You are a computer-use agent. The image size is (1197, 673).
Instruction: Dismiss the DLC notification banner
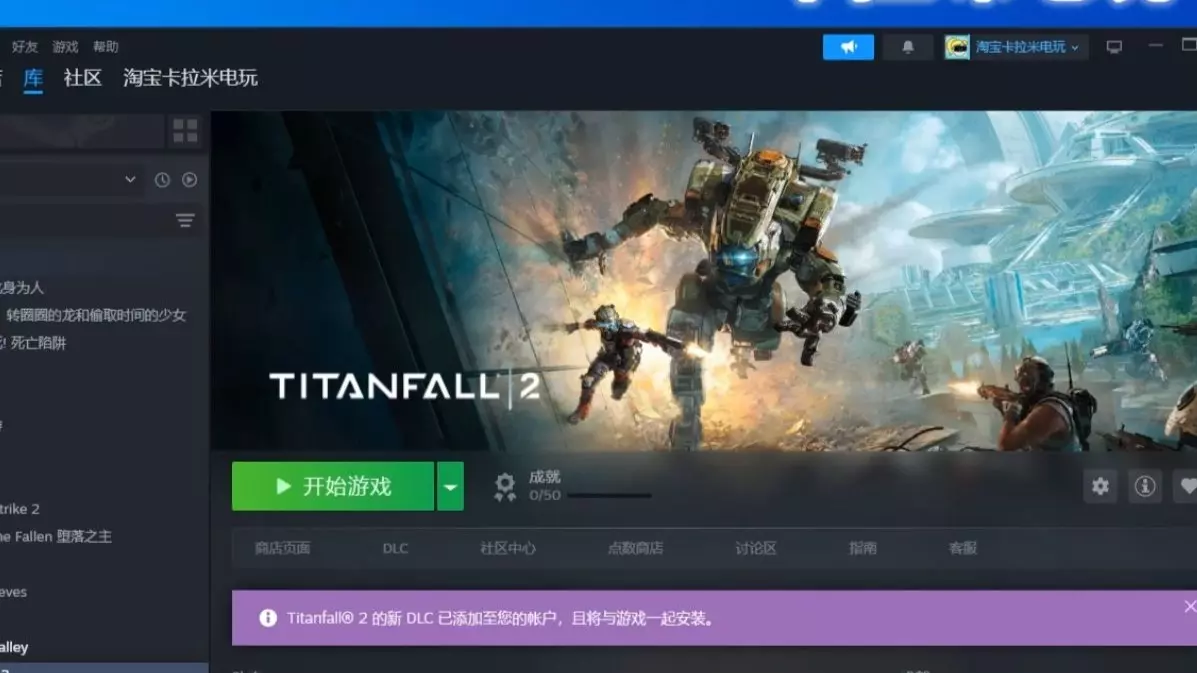(1189, 607)
